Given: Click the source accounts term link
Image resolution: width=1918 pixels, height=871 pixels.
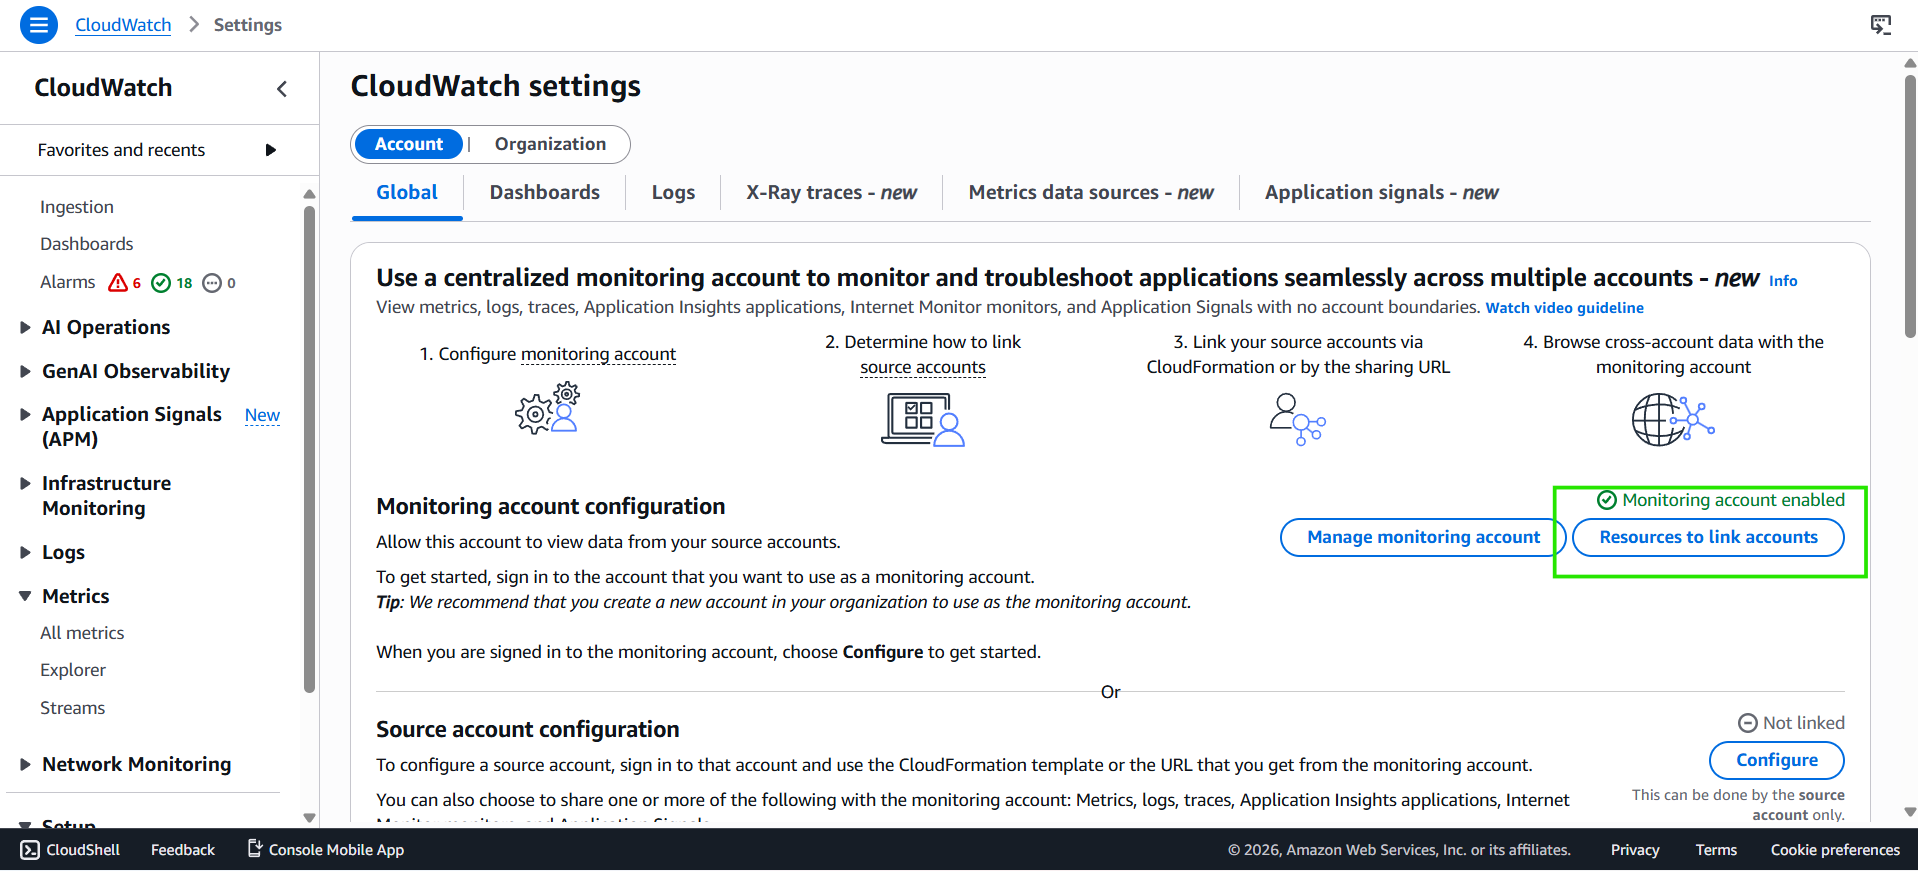Looking at the screenshot, I should point(923,368).
